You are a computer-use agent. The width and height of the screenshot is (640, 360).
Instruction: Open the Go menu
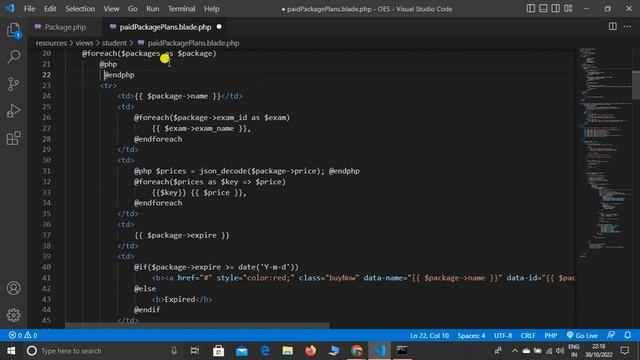click(133, 9)
